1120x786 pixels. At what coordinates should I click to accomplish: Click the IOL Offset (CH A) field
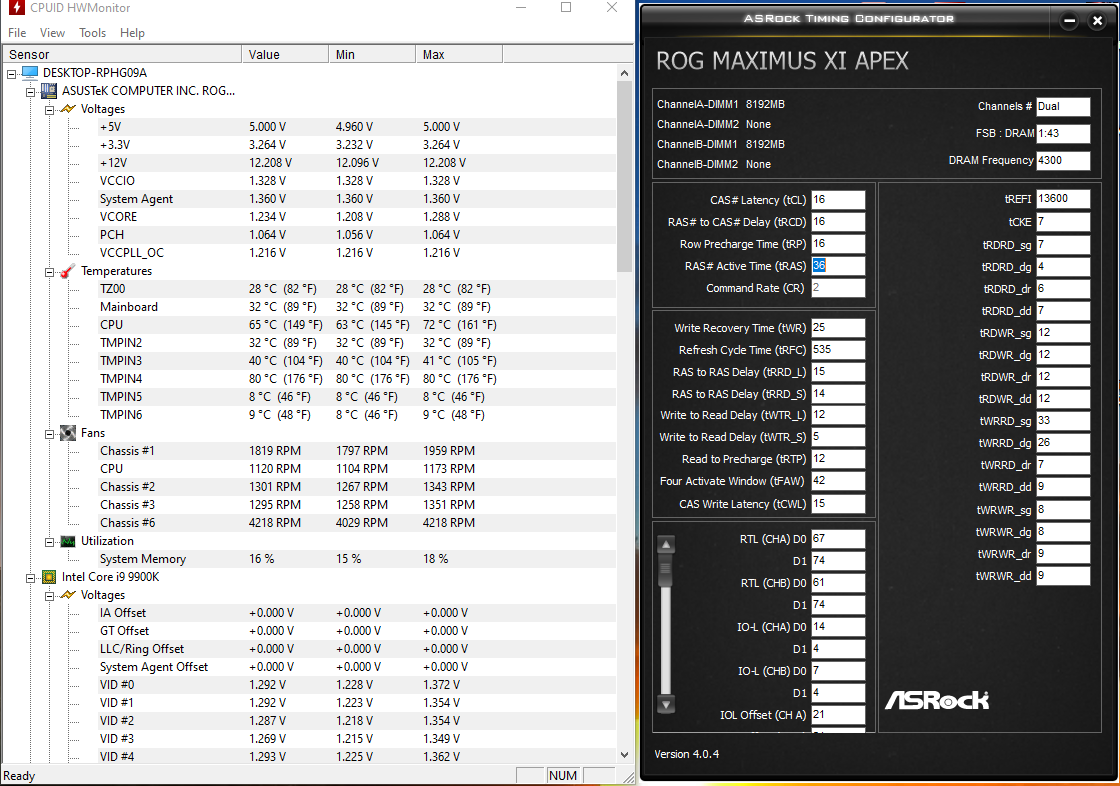click(x=838, y=715)
